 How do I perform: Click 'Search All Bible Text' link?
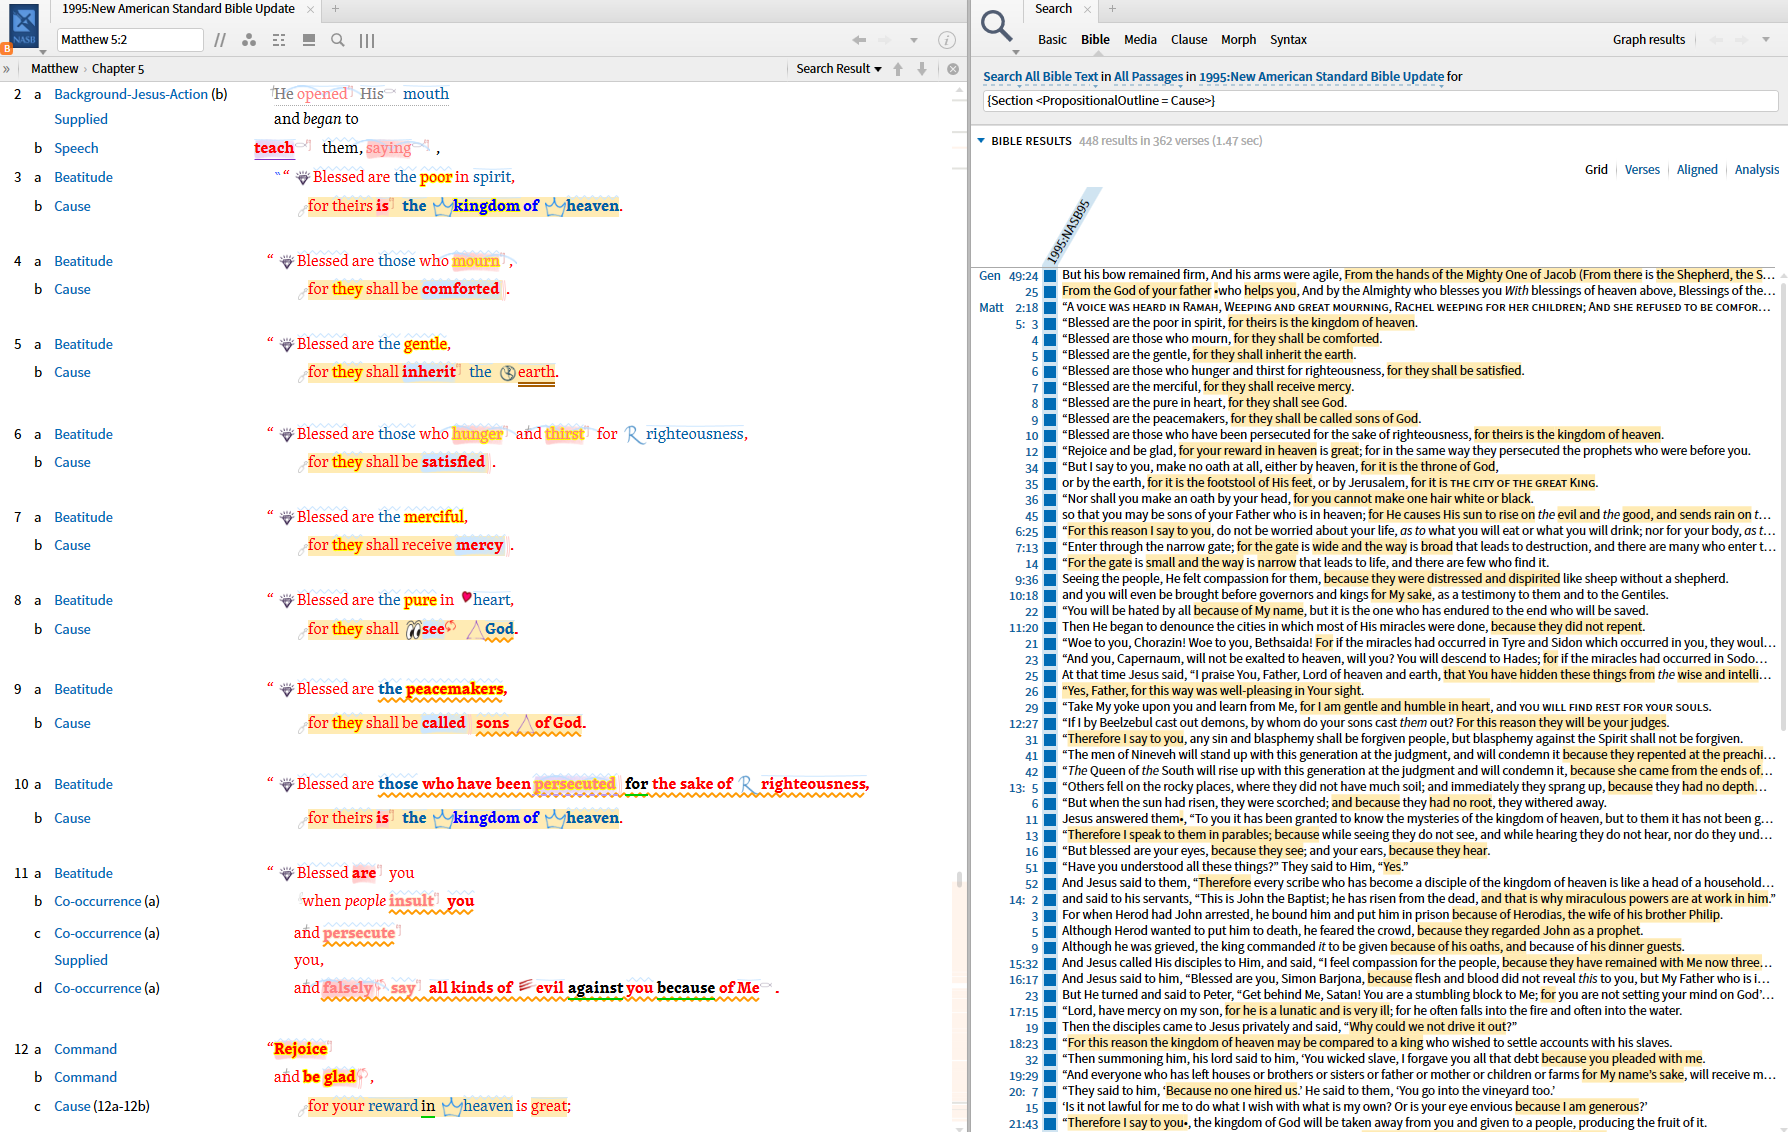coord(1040,77)
